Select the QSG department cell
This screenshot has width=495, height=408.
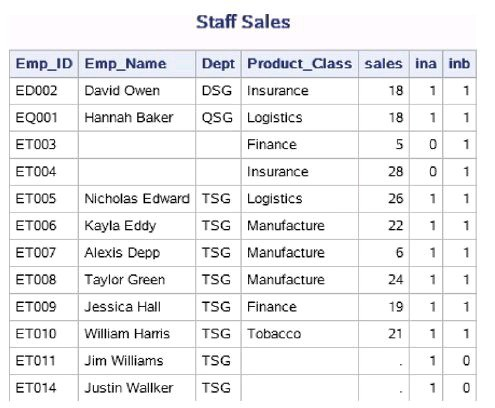(x=218, y=118)
